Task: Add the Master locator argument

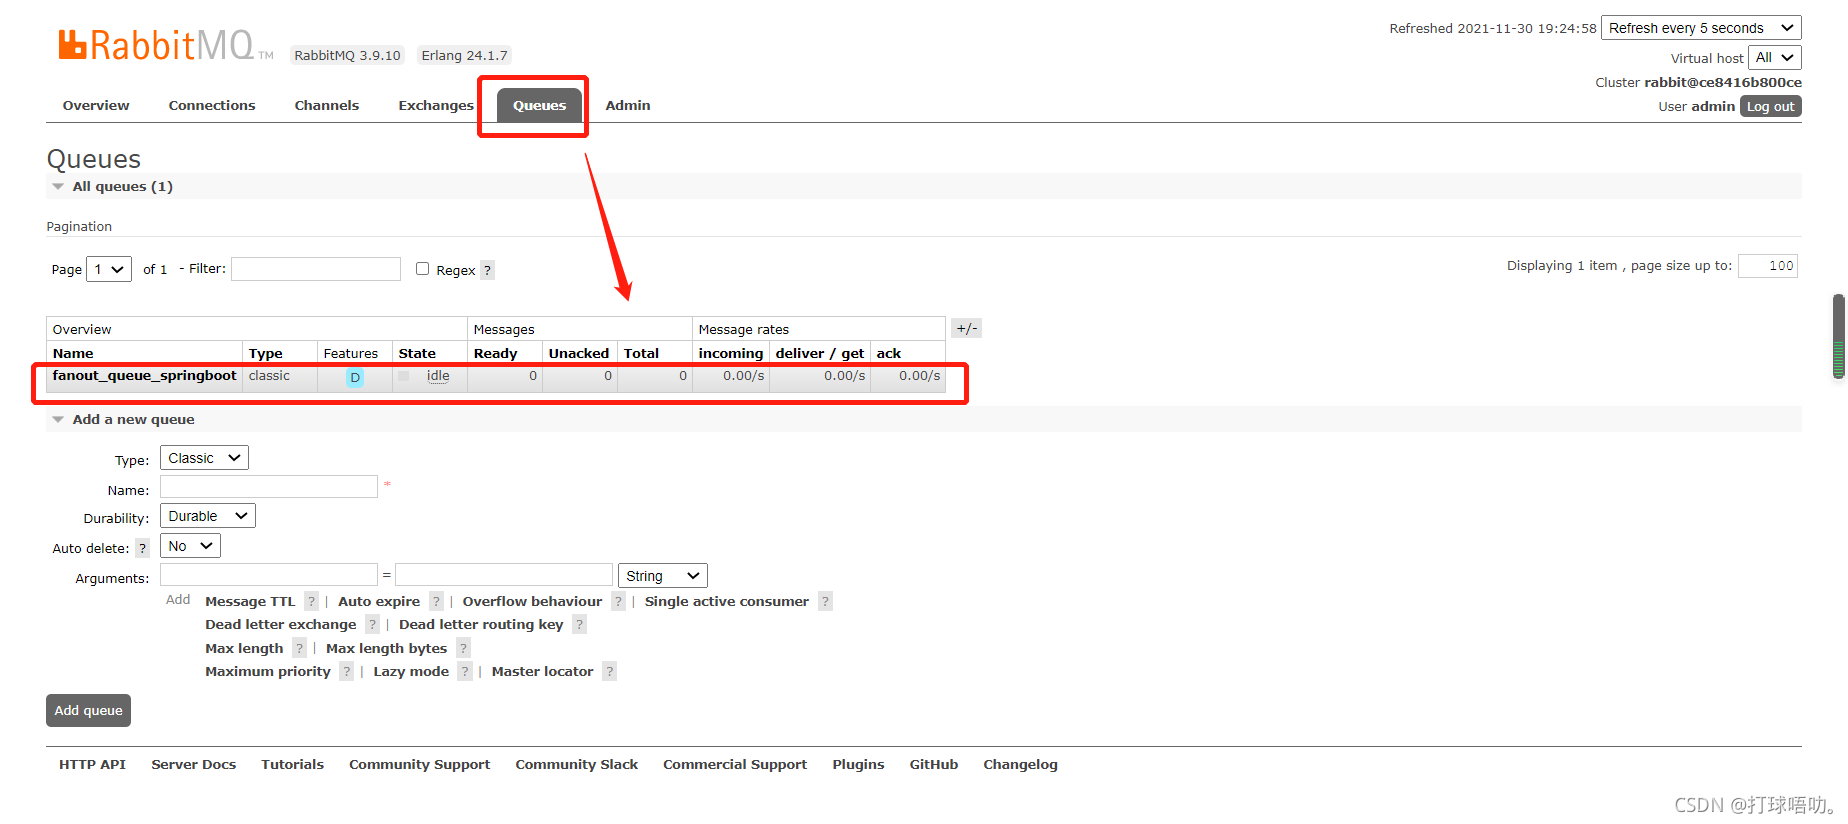Action: pyautogui.click(x=542, y=671)
